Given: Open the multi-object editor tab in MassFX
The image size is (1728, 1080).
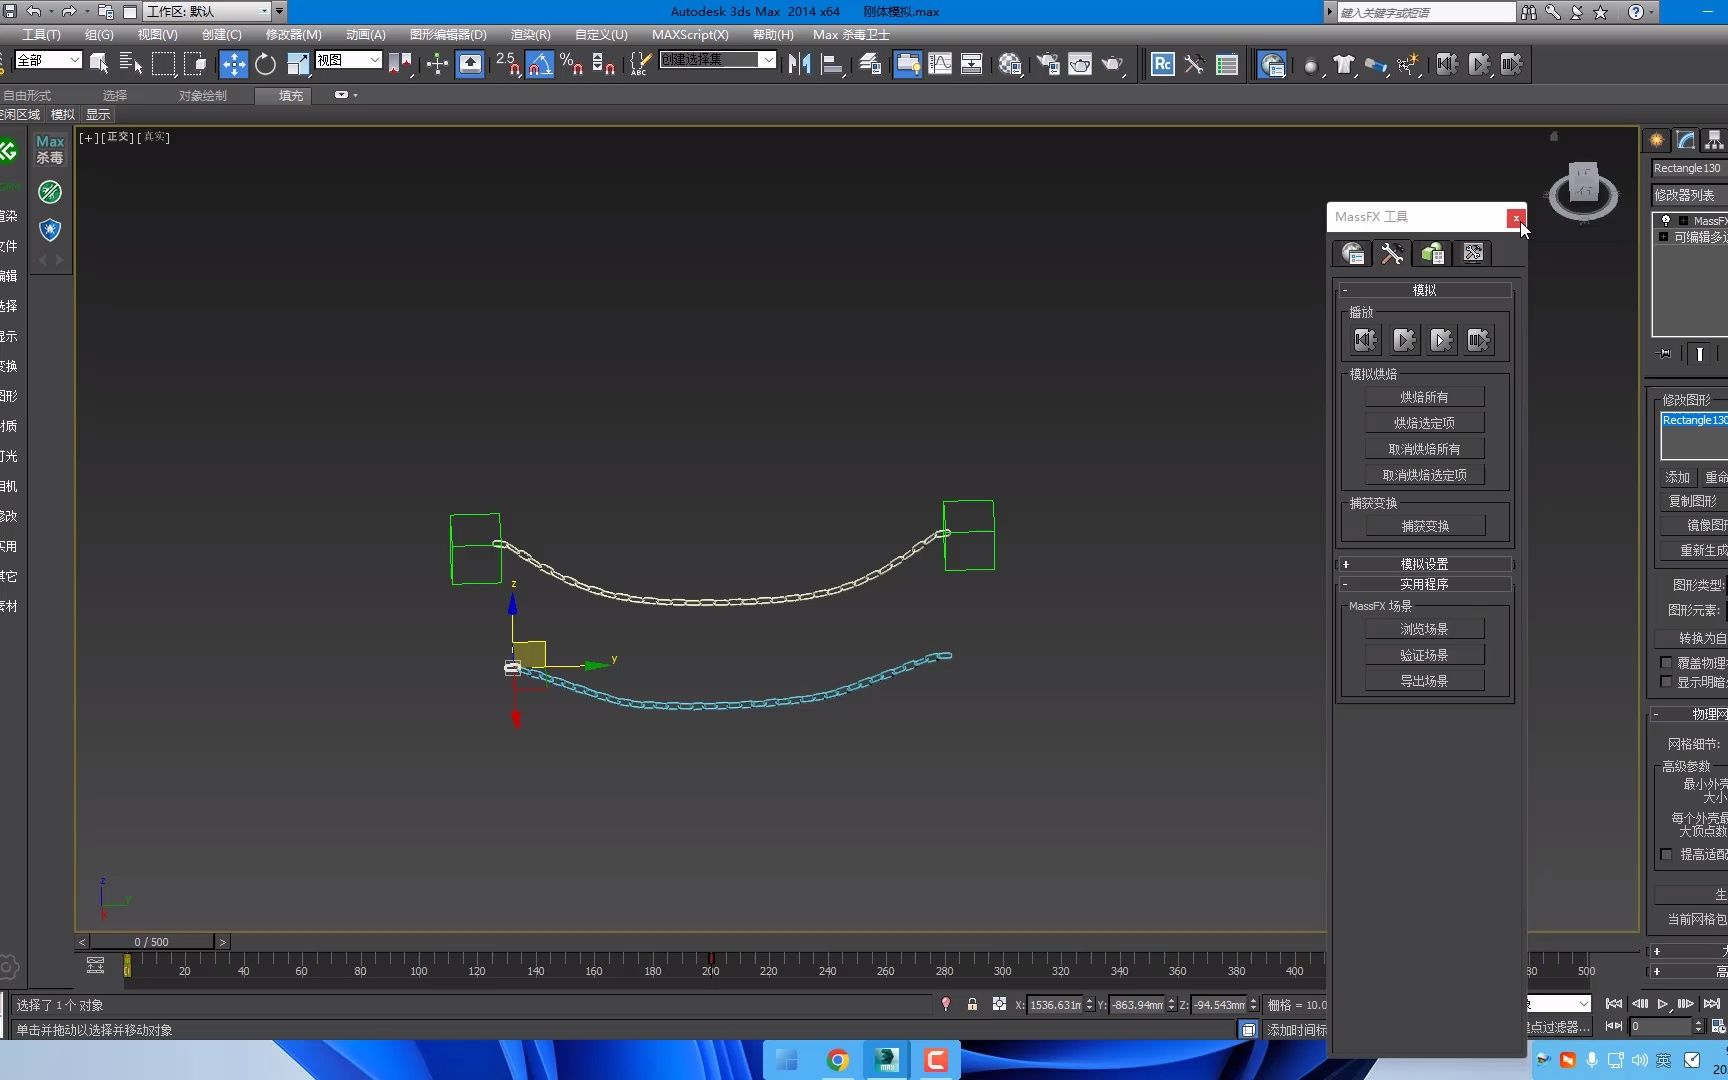Looking at the screenshot, I should [x=1431, y=253].
